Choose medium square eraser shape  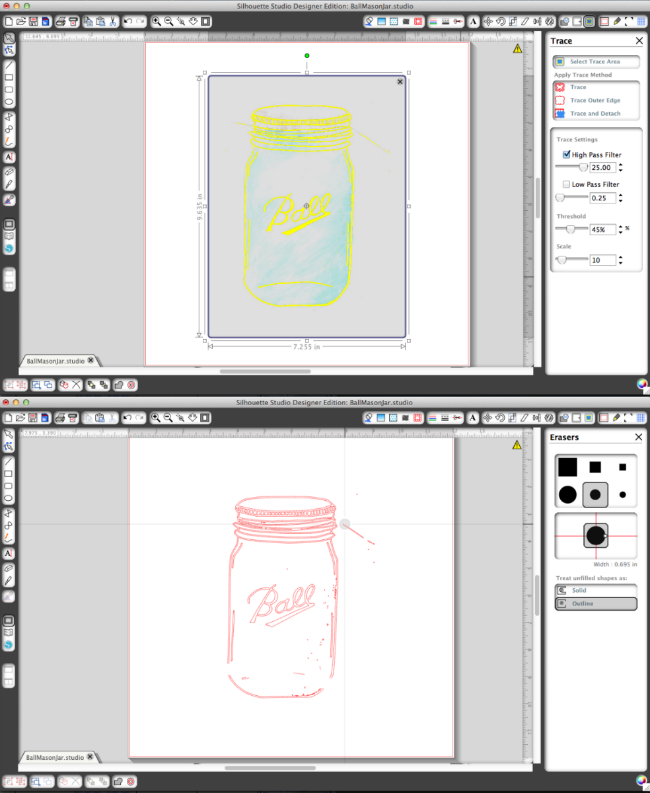(x=595, y=467)
